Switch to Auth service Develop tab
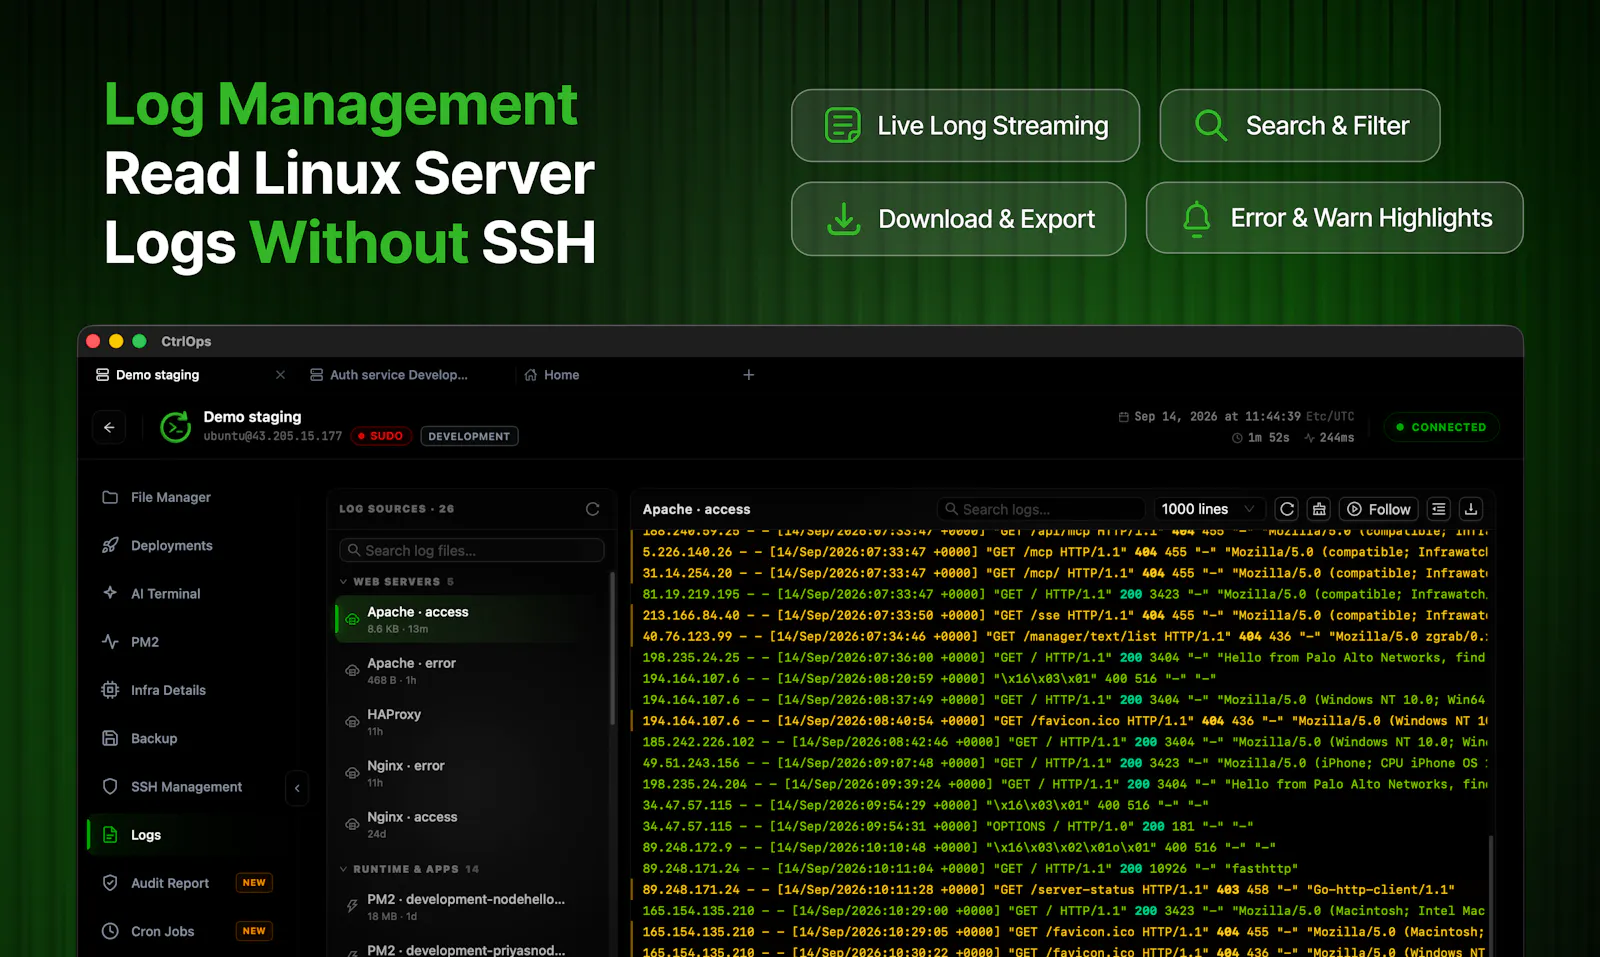Screen dimensions: 1600x957 pyautogui.click(x=388, y=375)
